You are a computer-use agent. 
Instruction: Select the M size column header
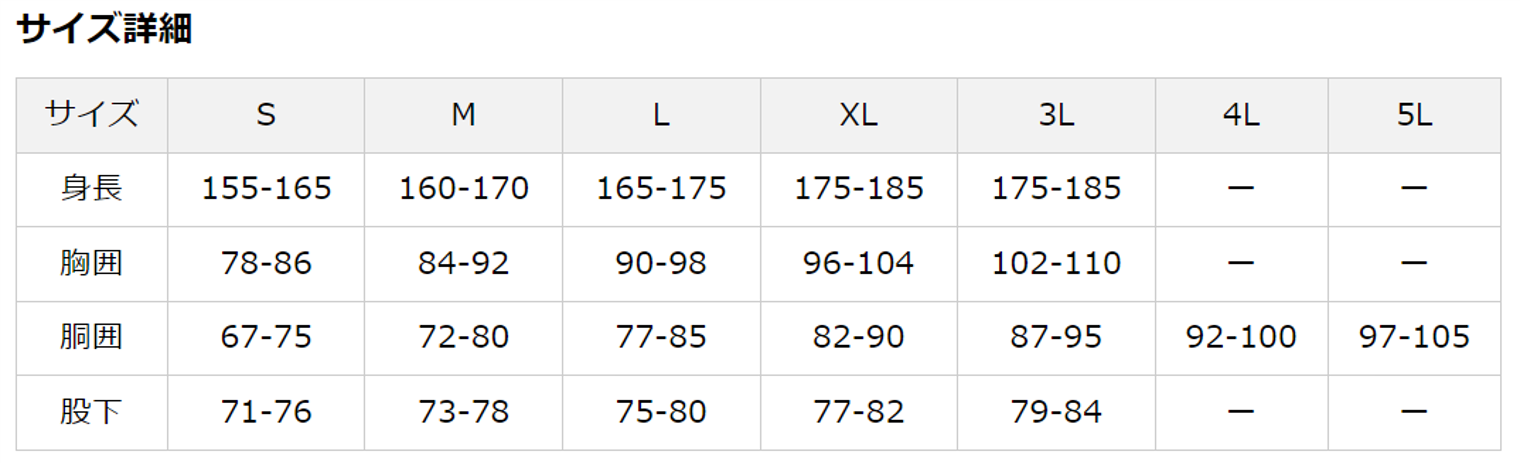pos(463,115)
